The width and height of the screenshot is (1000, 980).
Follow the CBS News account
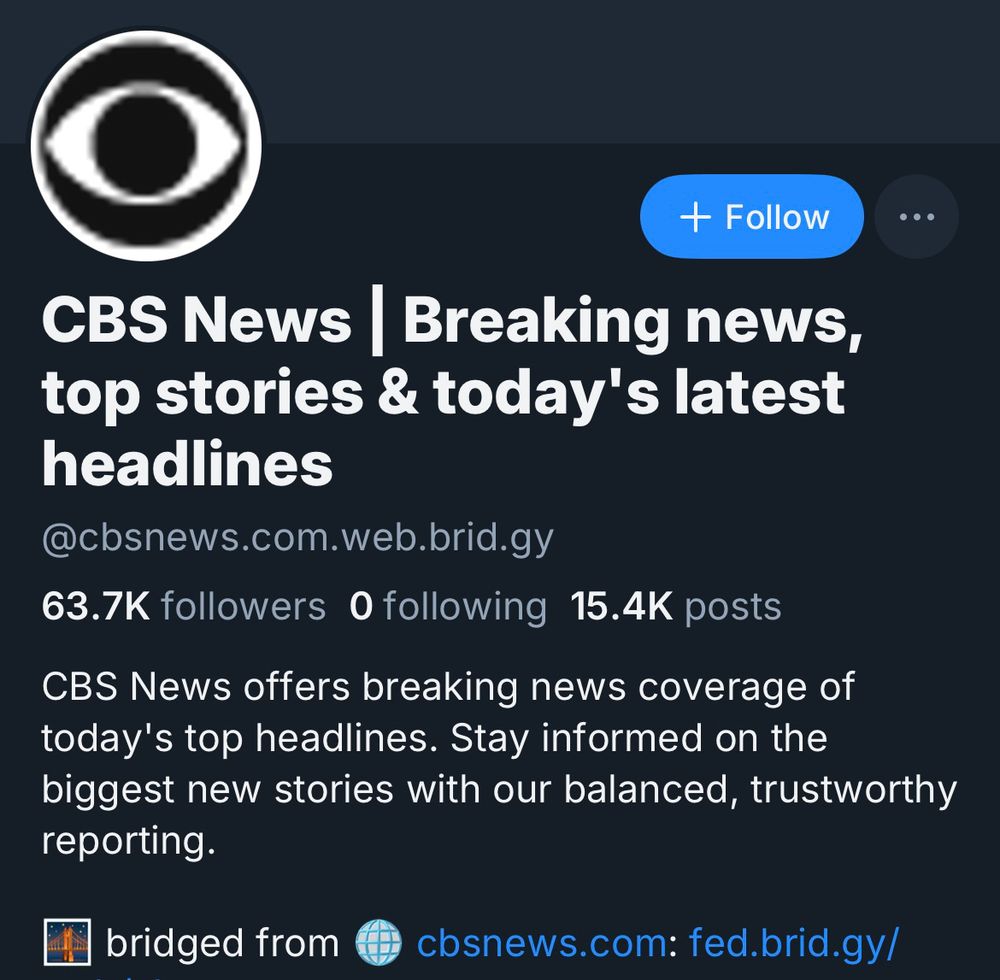click(751, 217)
